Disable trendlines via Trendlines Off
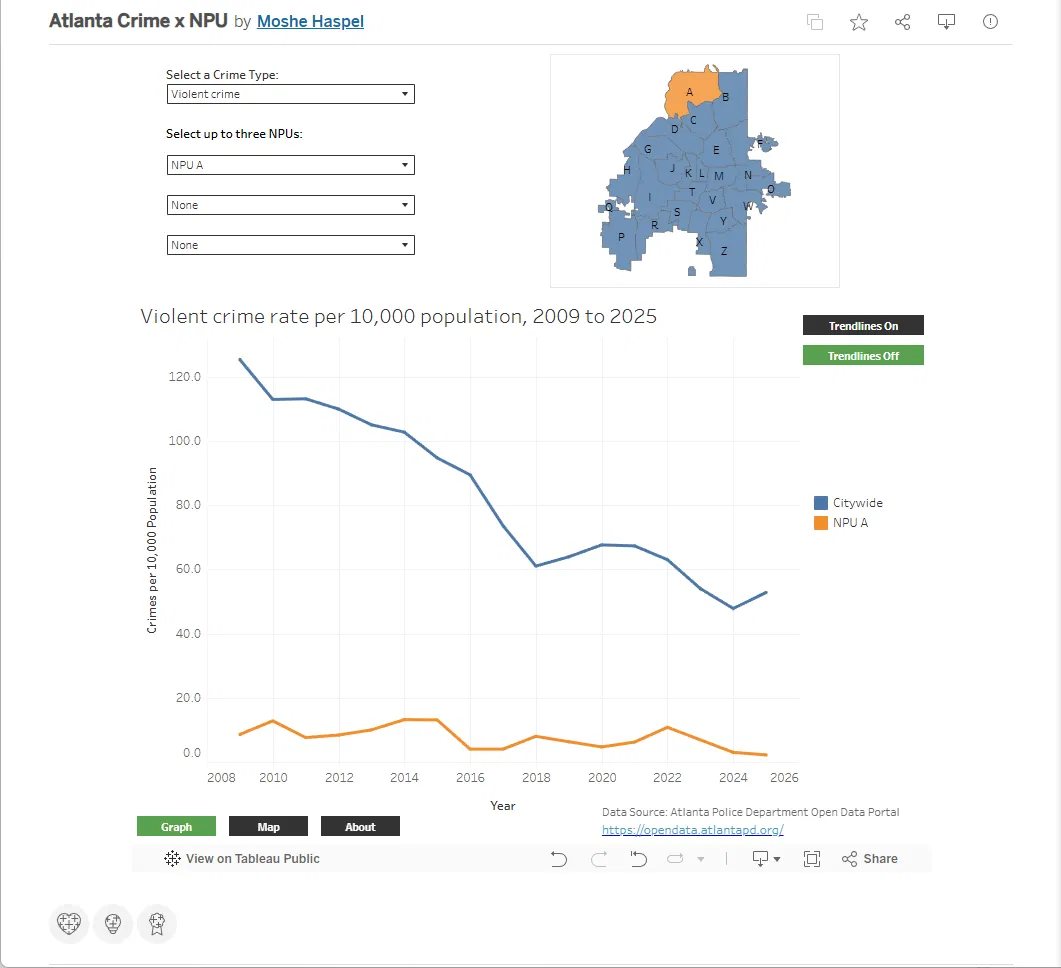 (x=862, y=355)
